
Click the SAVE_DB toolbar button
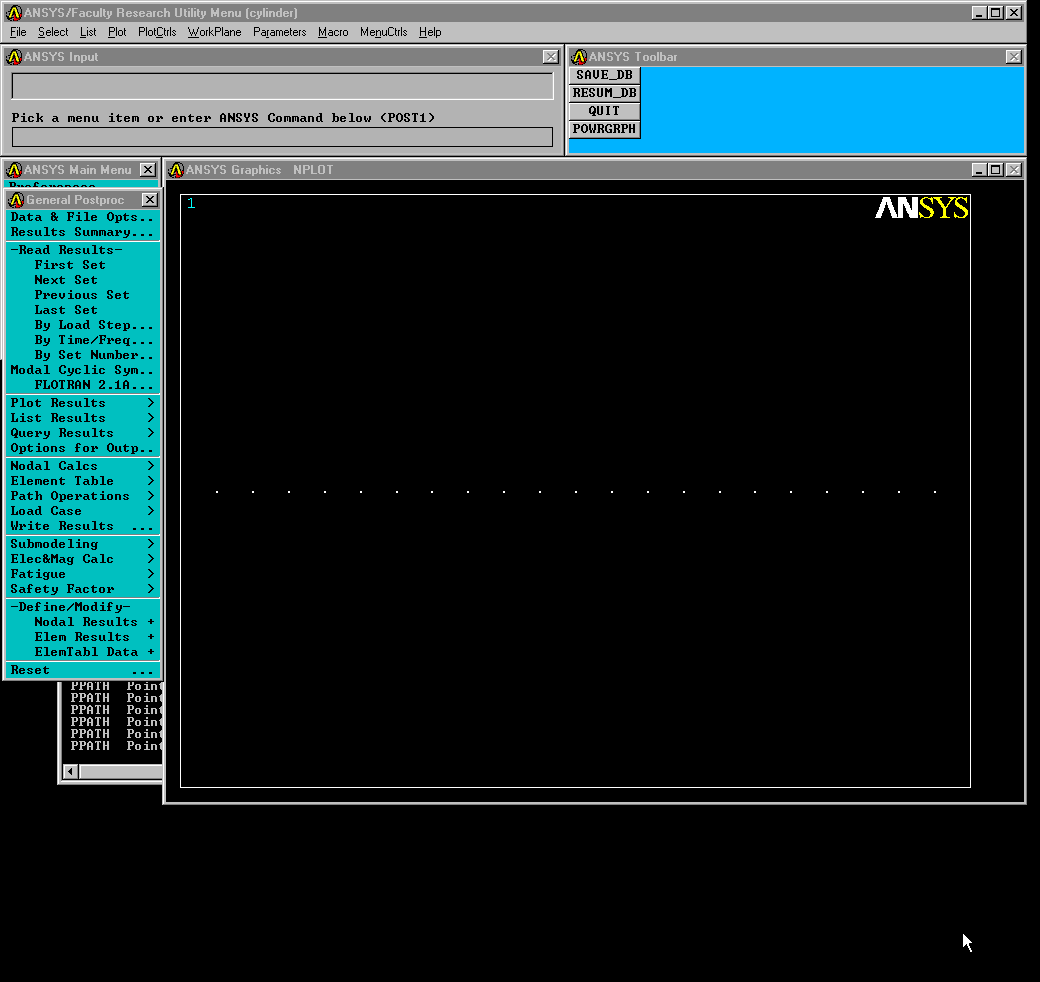pyautogui.click(x=604, y=75)
